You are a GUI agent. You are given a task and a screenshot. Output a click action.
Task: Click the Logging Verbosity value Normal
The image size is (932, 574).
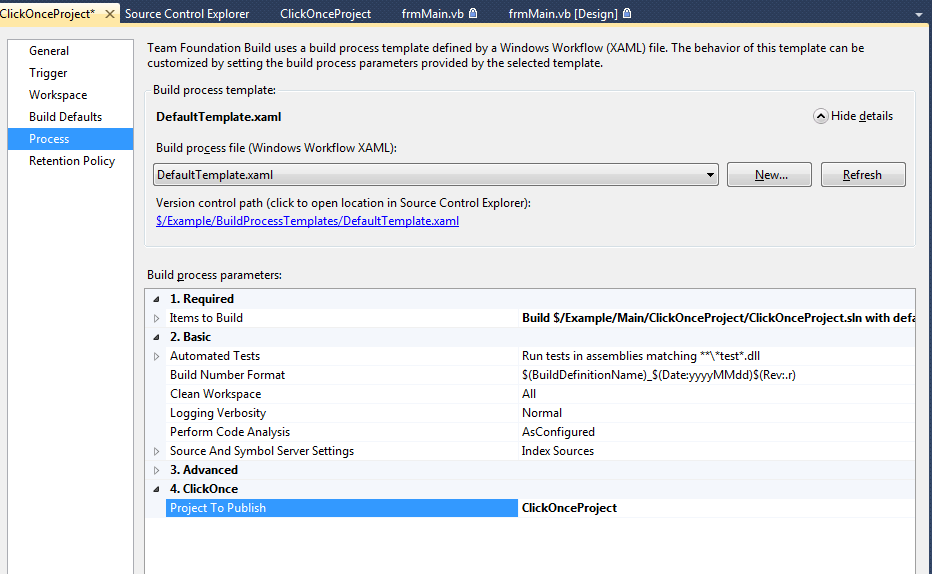coord(541,413)
